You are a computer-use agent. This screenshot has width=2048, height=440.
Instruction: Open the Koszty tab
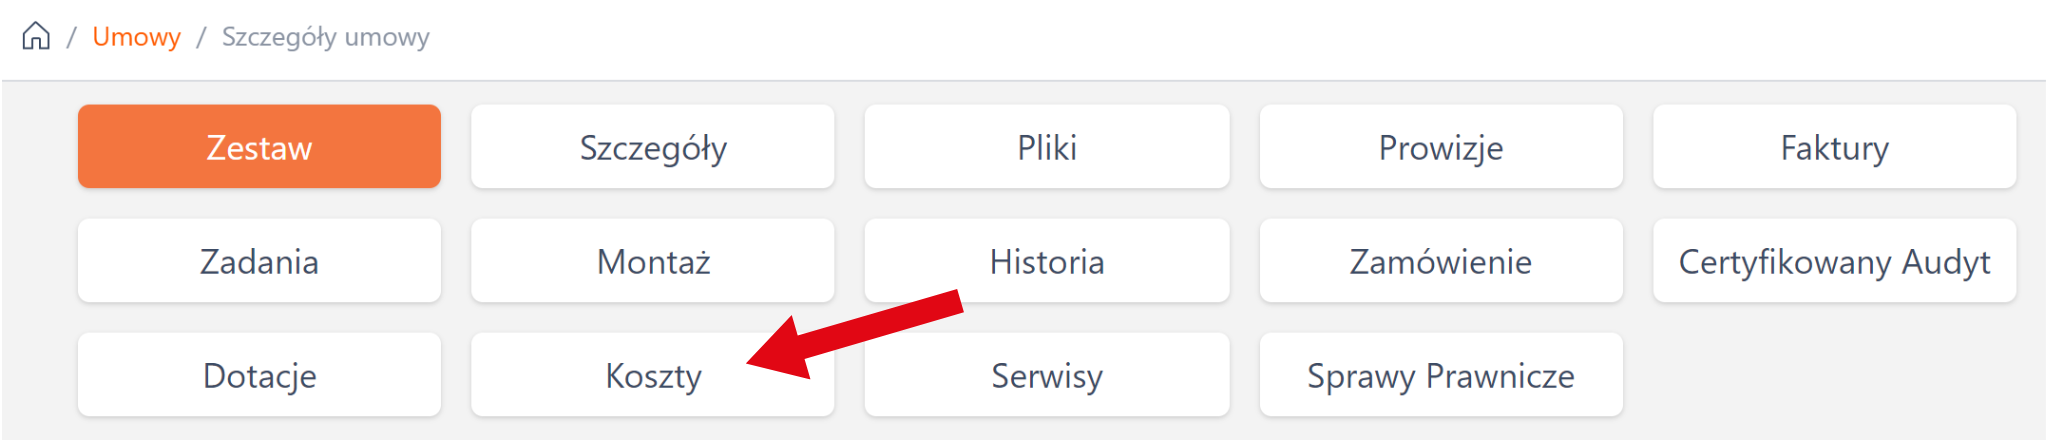coord(653,375)
